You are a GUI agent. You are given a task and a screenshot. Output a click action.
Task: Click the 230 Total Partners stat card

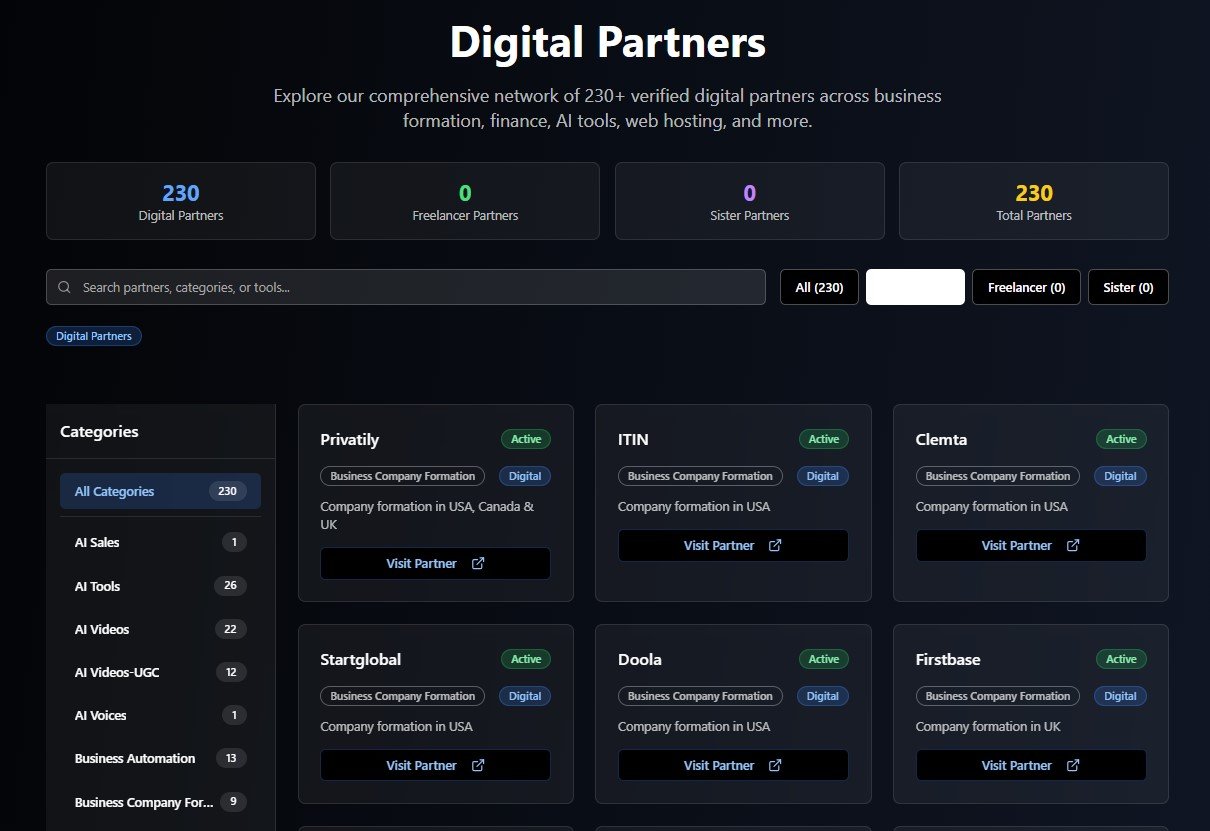coord(1034,201)
